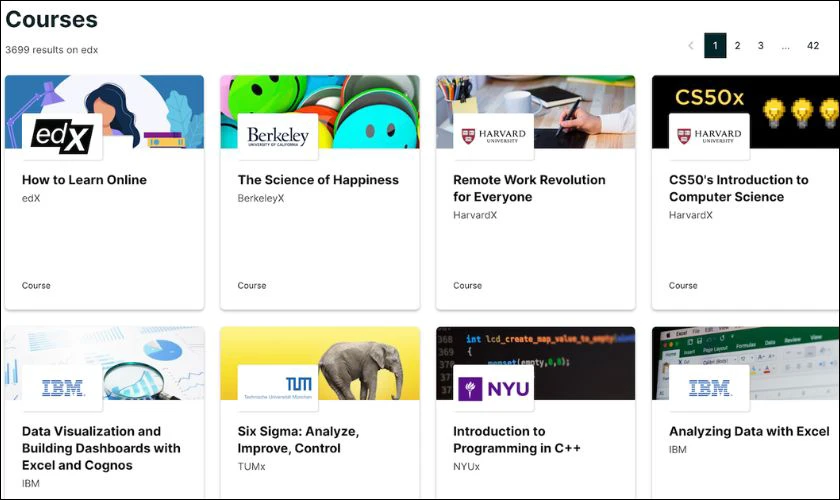Click the edX logo on first course card
Screen dimensions: 840x500
tap(62, 137)
